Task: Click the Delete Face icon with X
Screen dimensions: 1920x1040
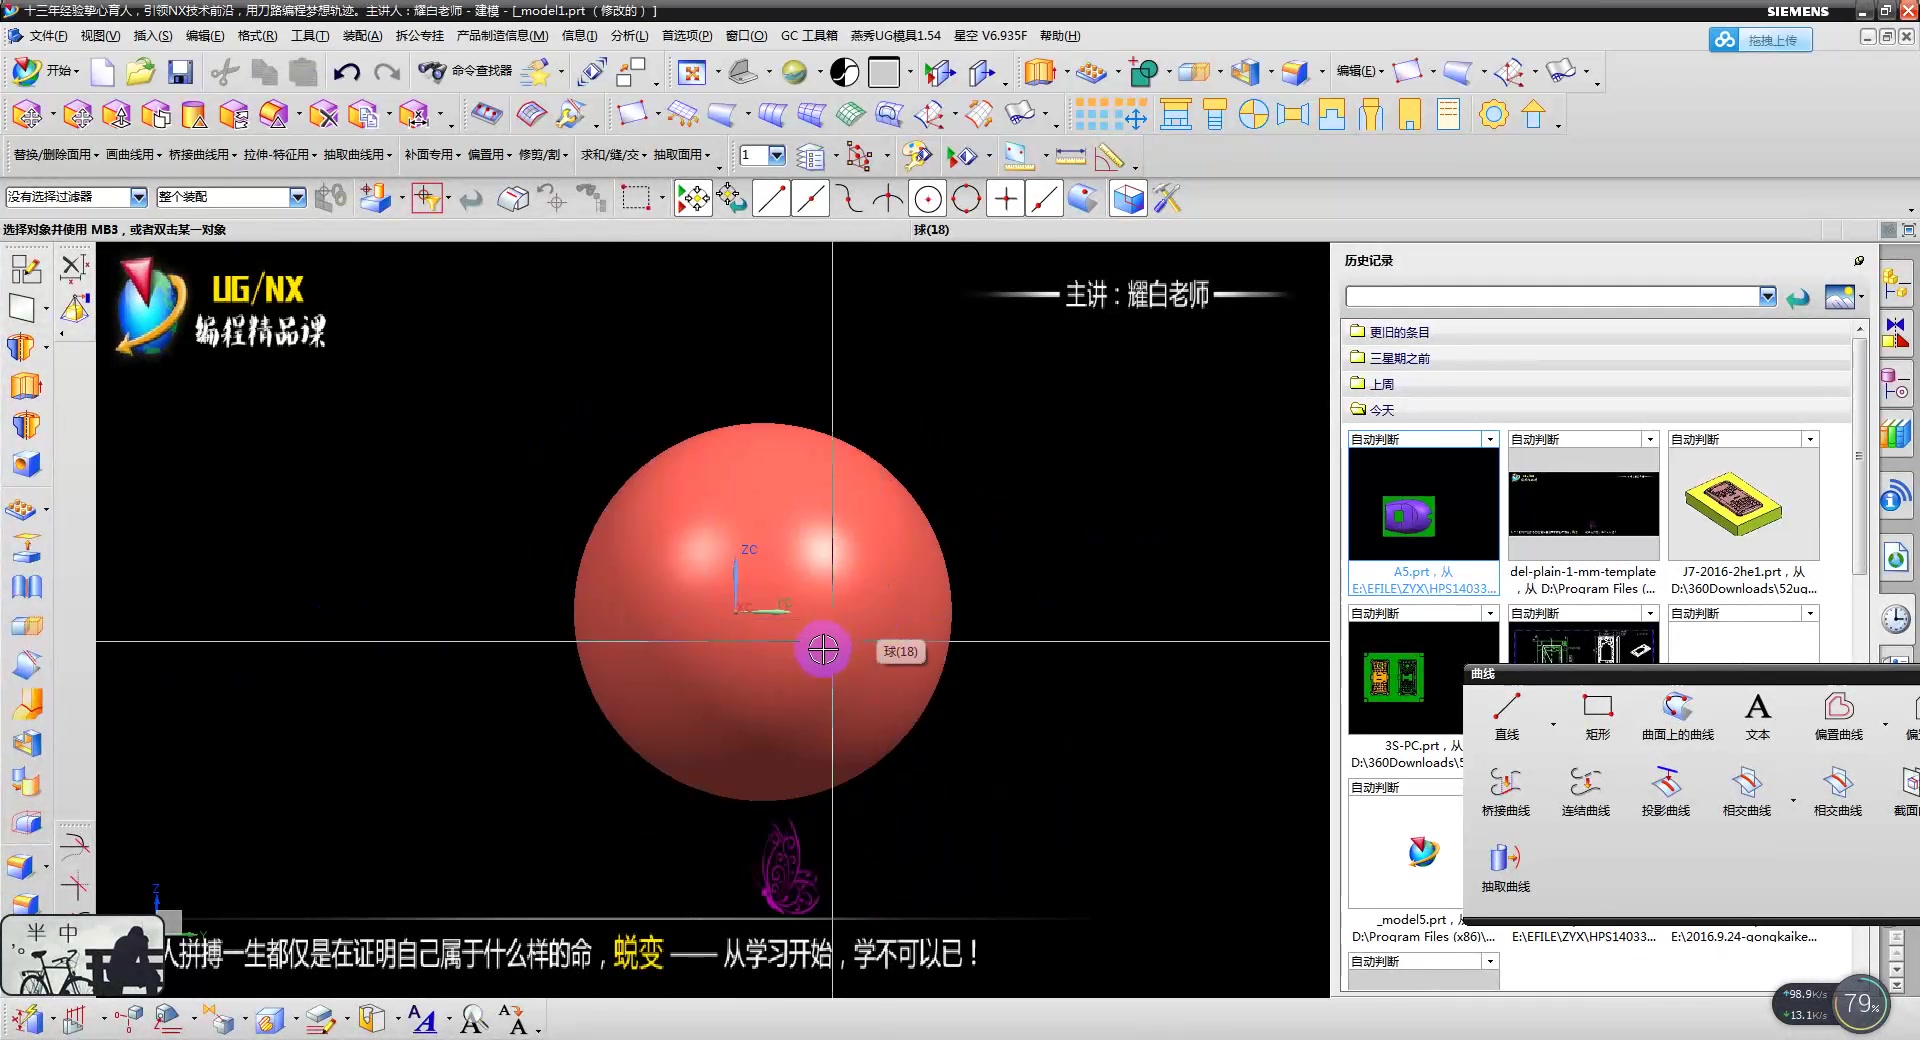Action: click(323, 116)
